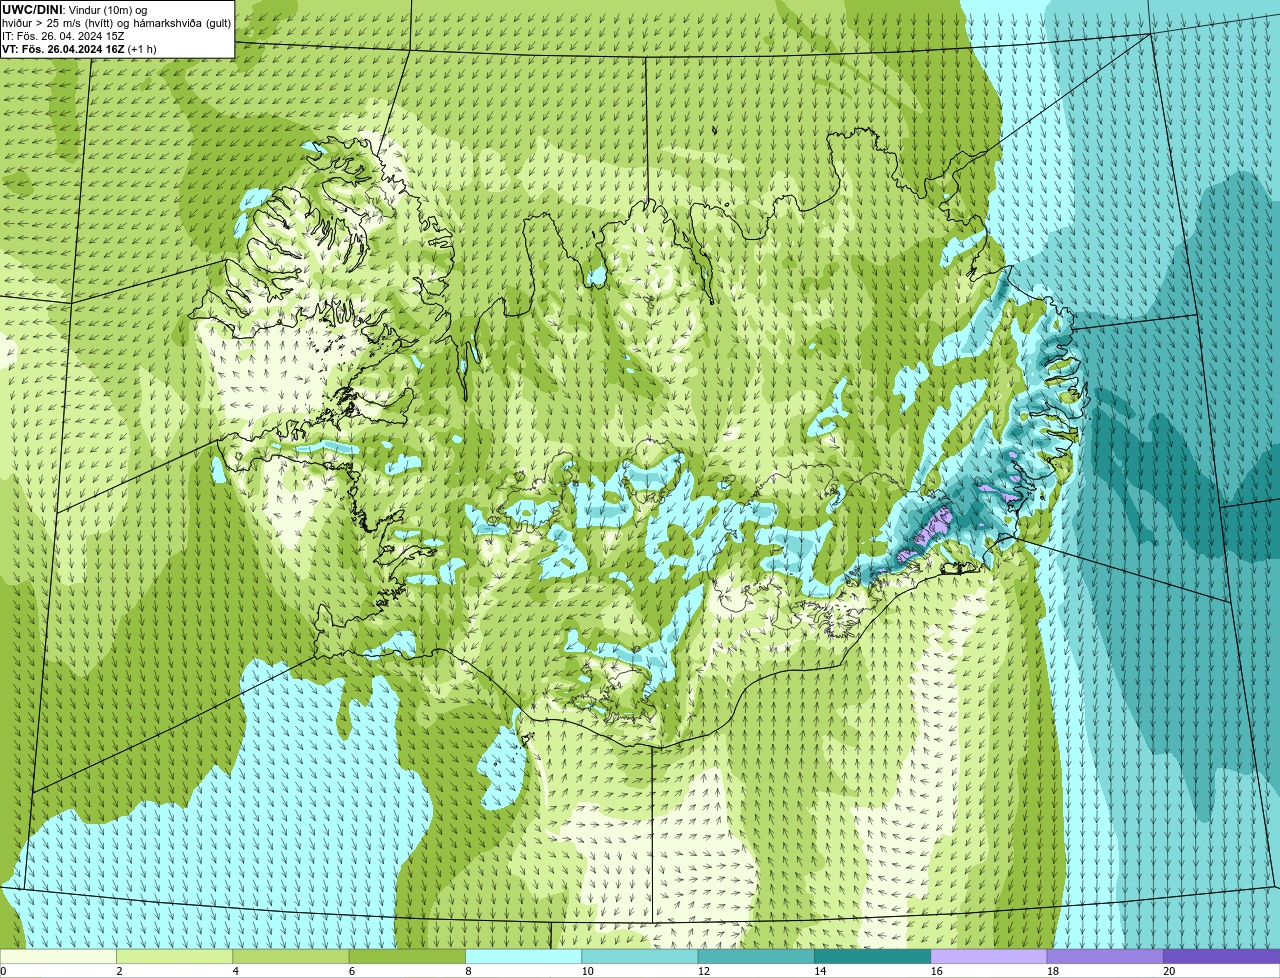Click the legend value "8"
Viewport: 1280px width, 978px height.
coord(468,971)
